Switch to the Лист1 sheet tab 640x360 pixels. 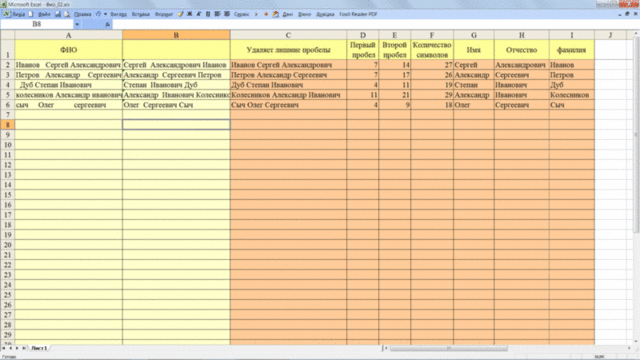(x=39, y=348)
